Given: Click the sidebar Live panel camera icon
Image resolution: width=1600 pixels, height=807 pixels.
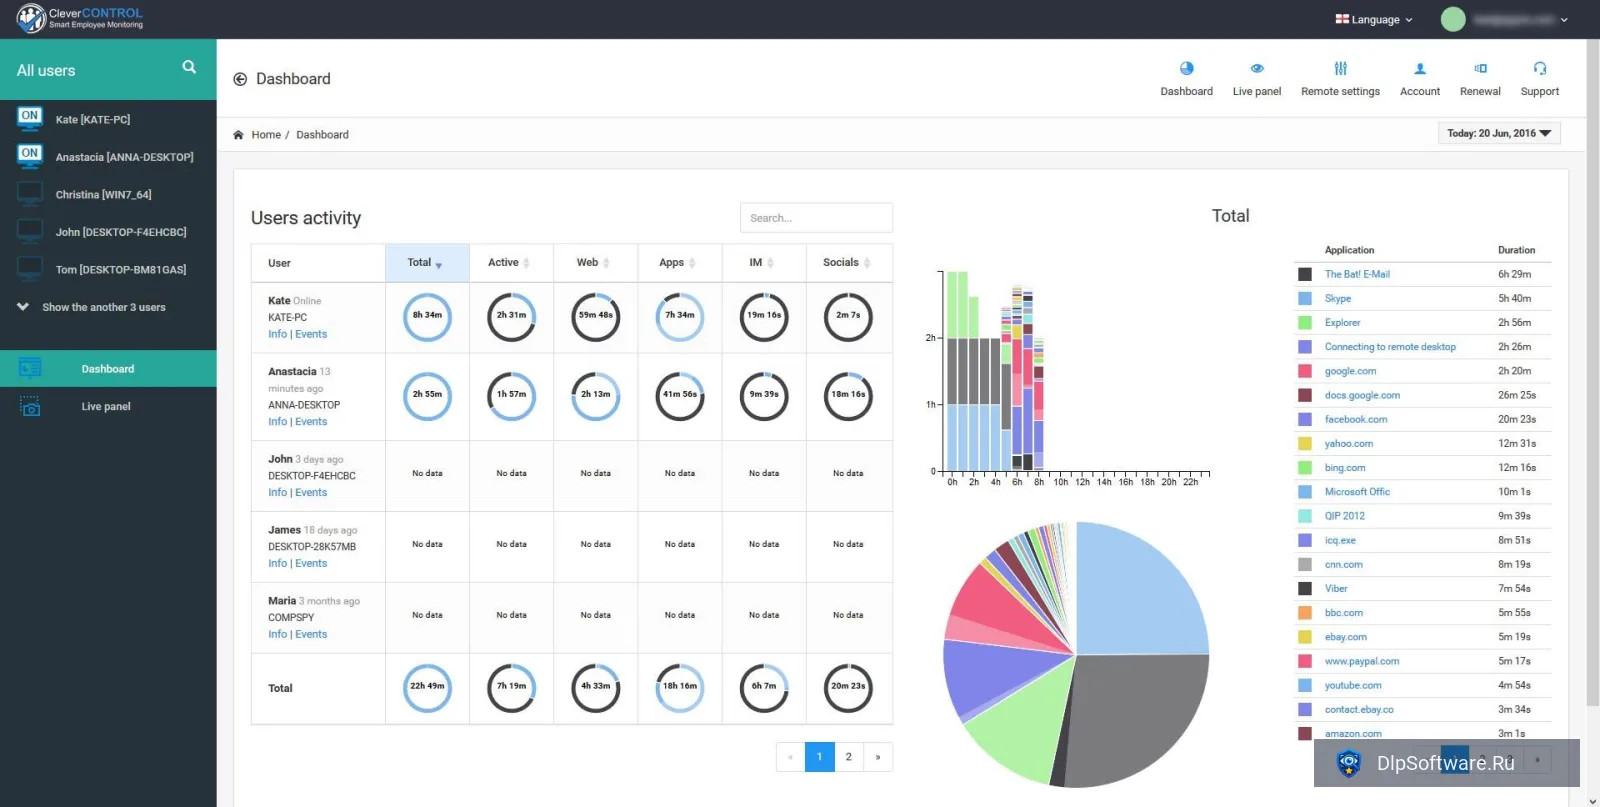Looking at the screenshot, I should [30, 406].
